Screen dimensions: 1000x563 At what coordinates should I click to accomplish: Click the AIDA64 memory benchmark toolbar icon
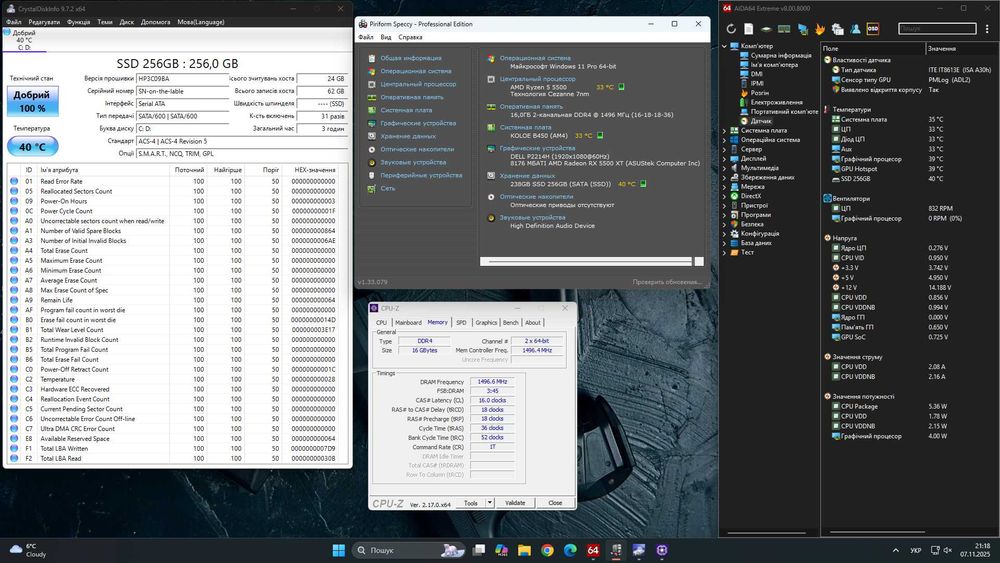[784, 29]
